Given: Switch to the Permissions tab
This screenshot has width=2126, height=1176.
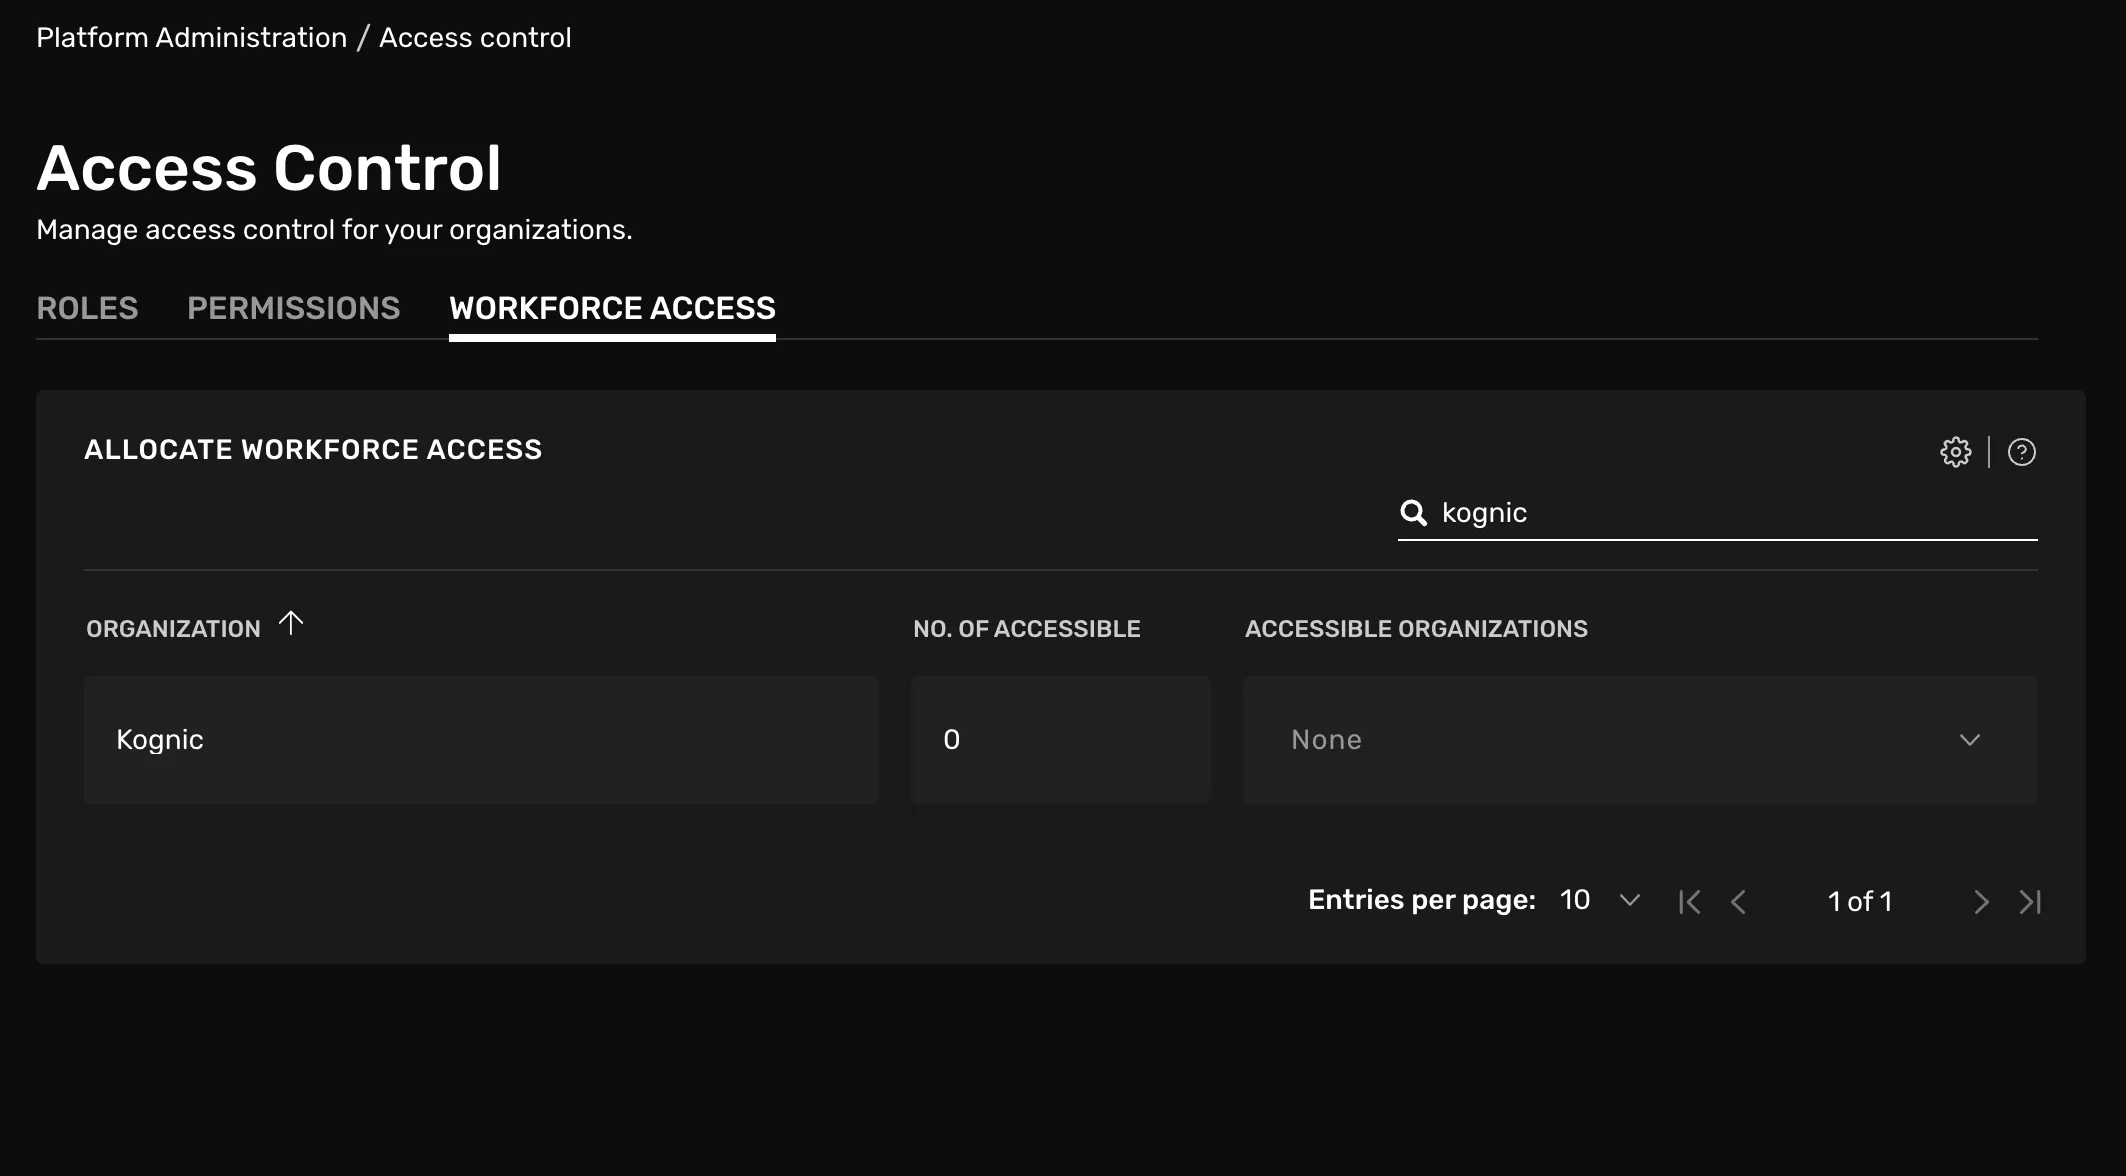Looking at the screenshot, I should coord(294,308).
